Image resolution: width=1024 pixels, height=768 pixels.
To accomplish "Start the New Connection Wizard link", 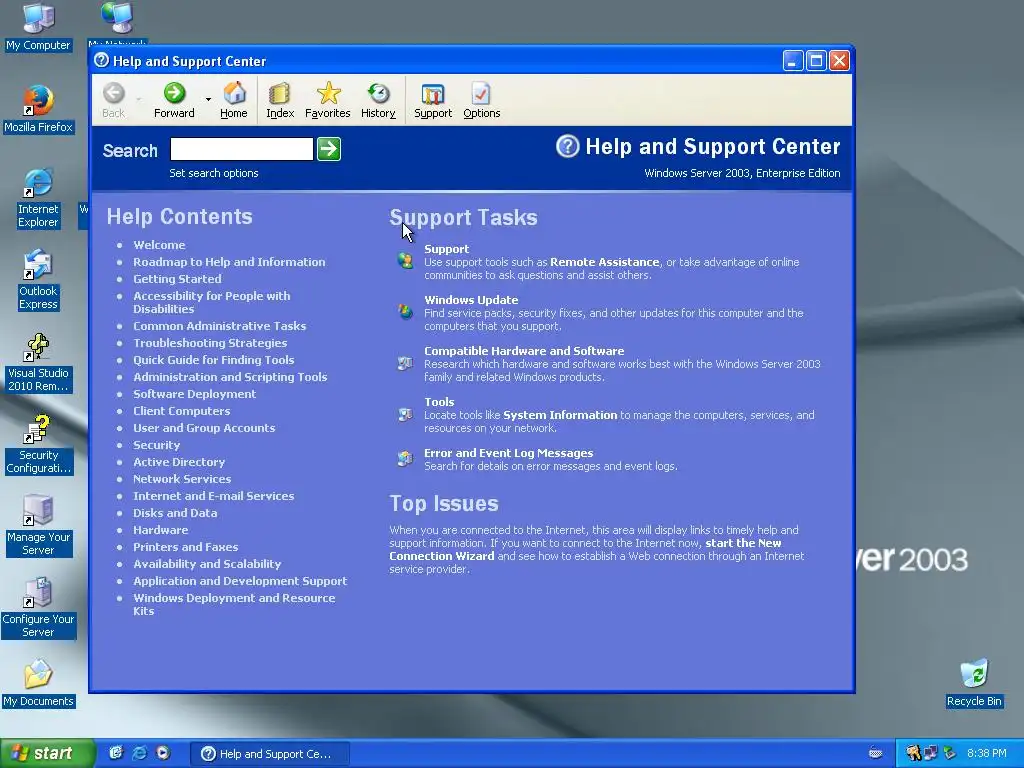I will coord(585,549).
